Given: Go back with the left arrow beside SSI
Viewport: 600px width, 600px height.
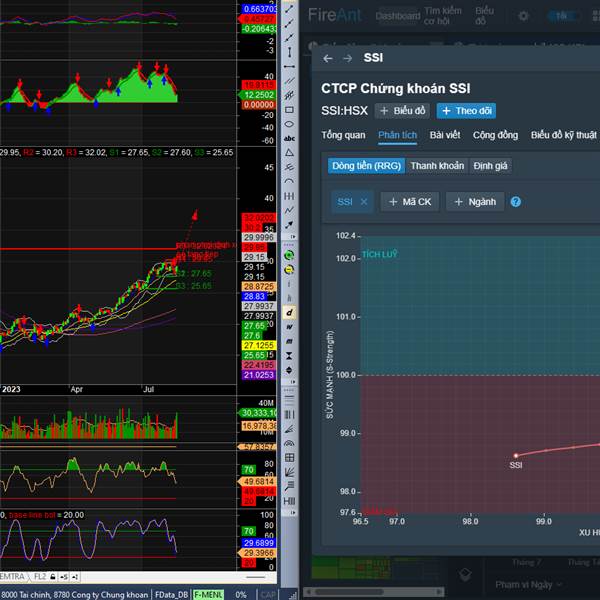Looking at the screenshot, I should [328, 58].
